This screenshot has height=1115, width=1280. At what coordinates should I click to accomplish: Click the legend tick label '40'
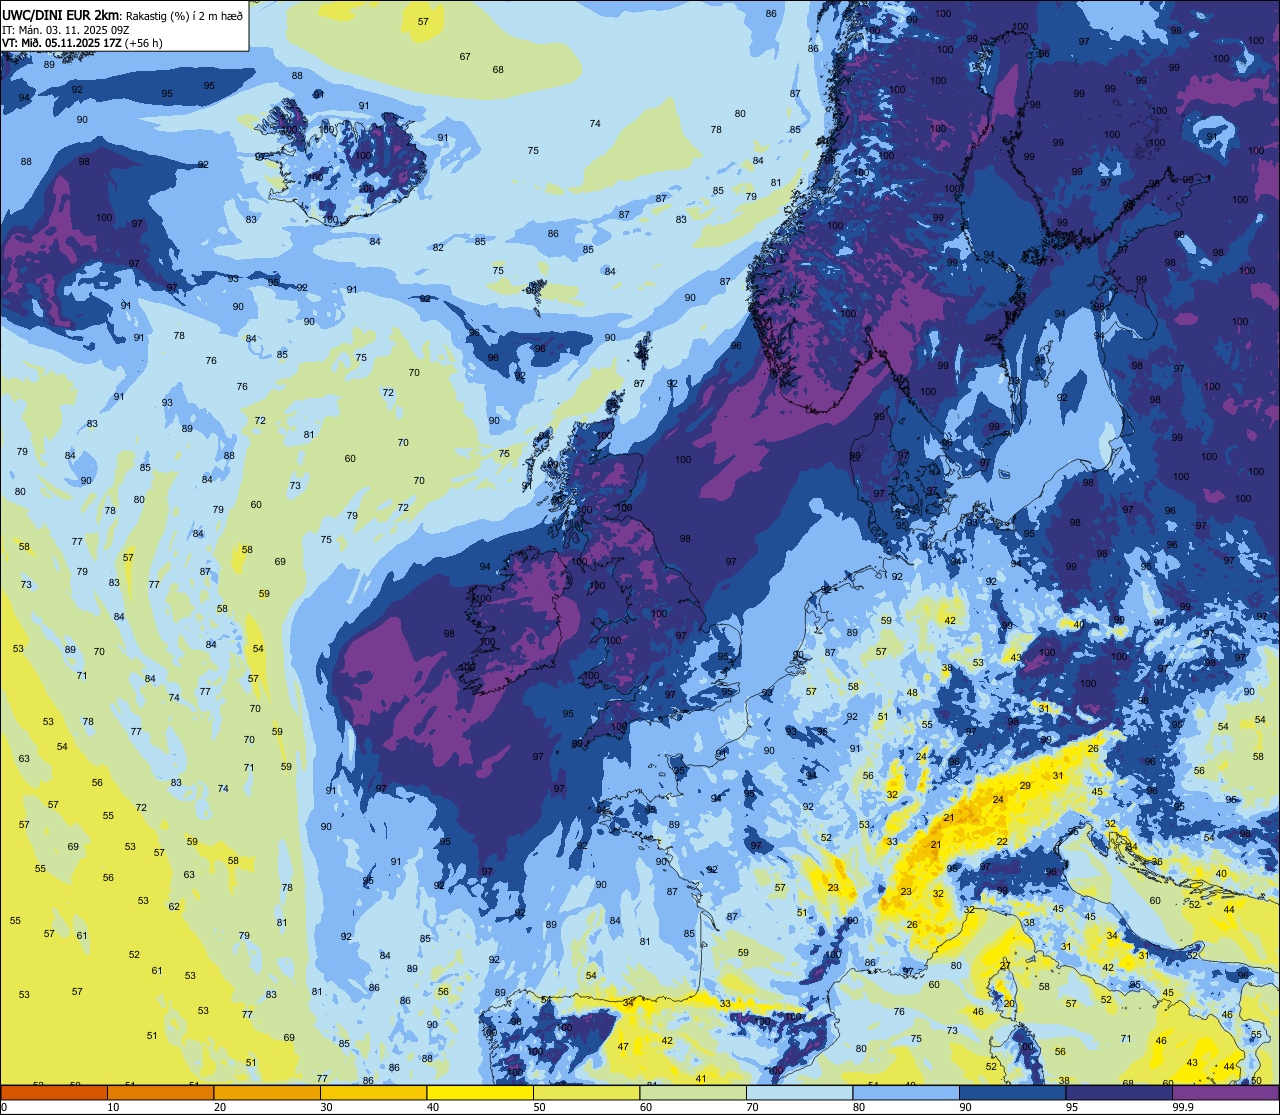433,1107
